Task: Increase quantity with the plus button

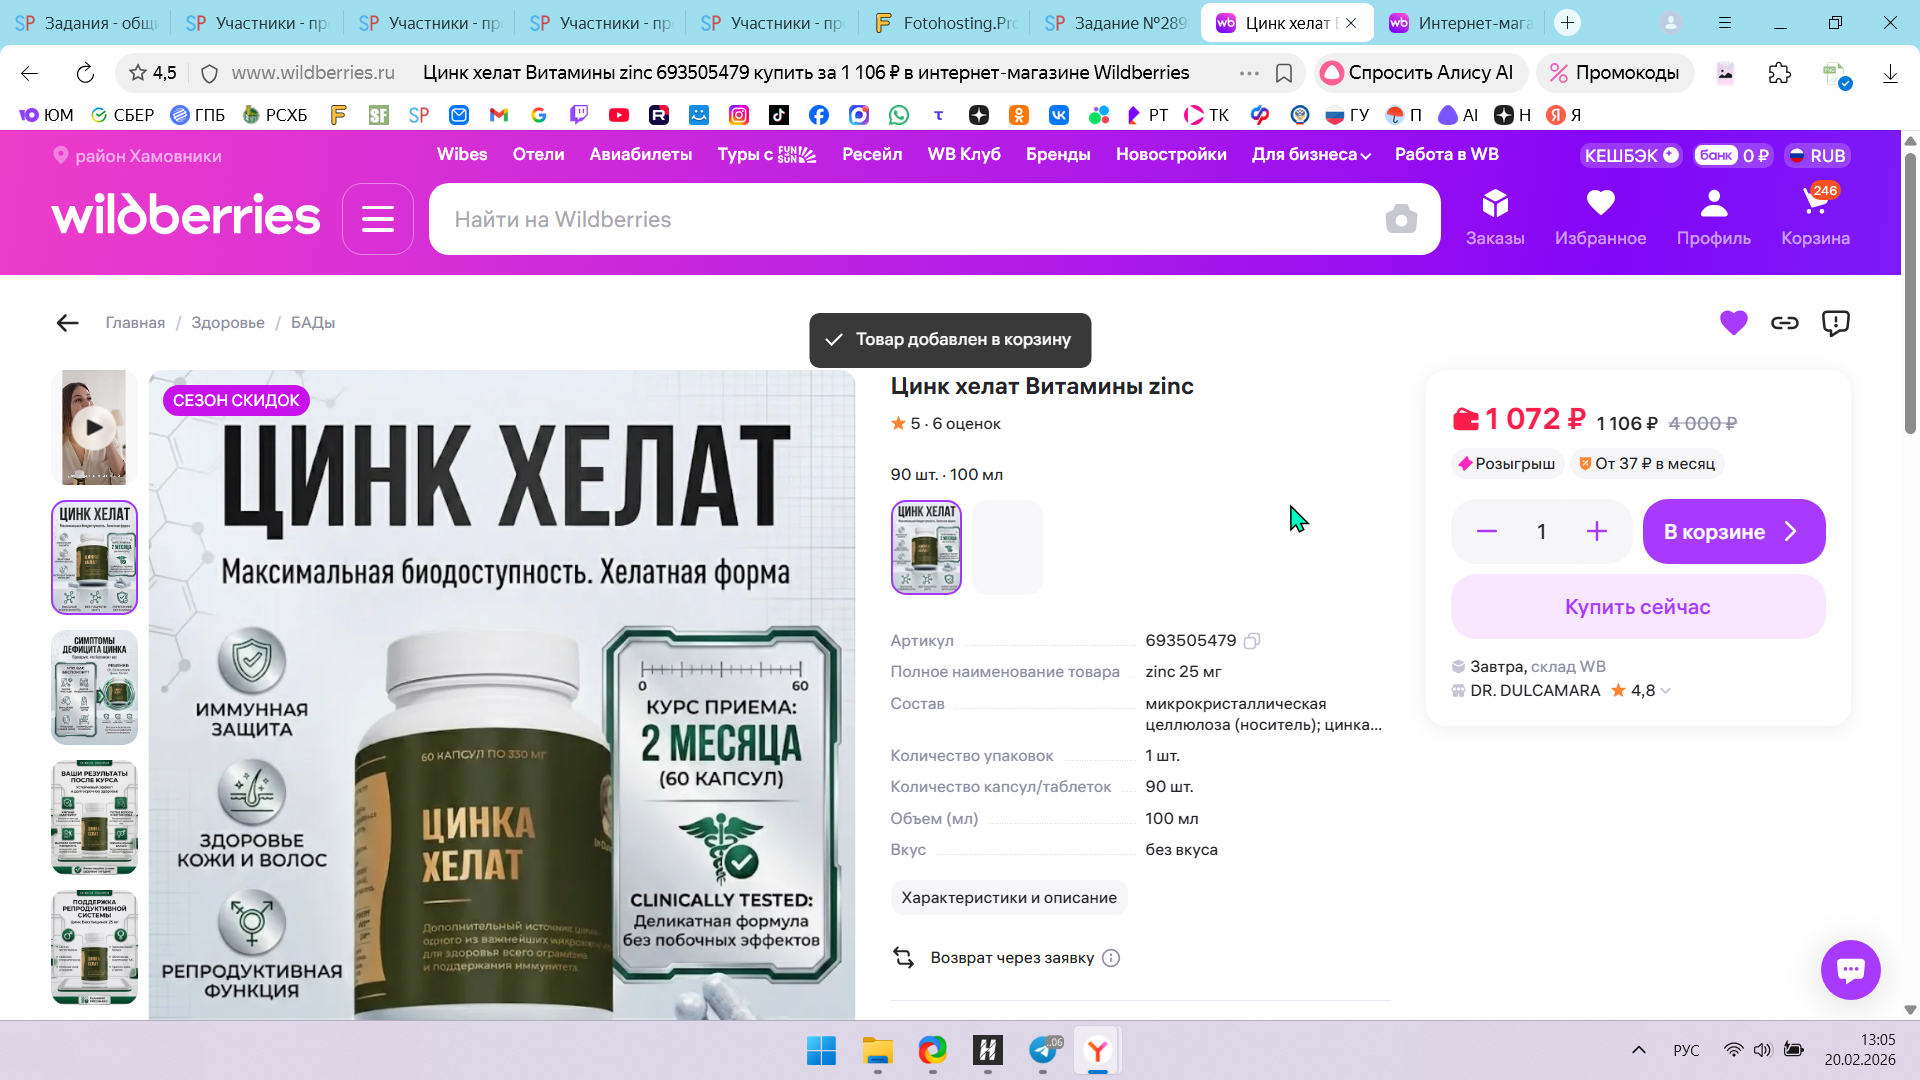Action: pos(1596,532)
